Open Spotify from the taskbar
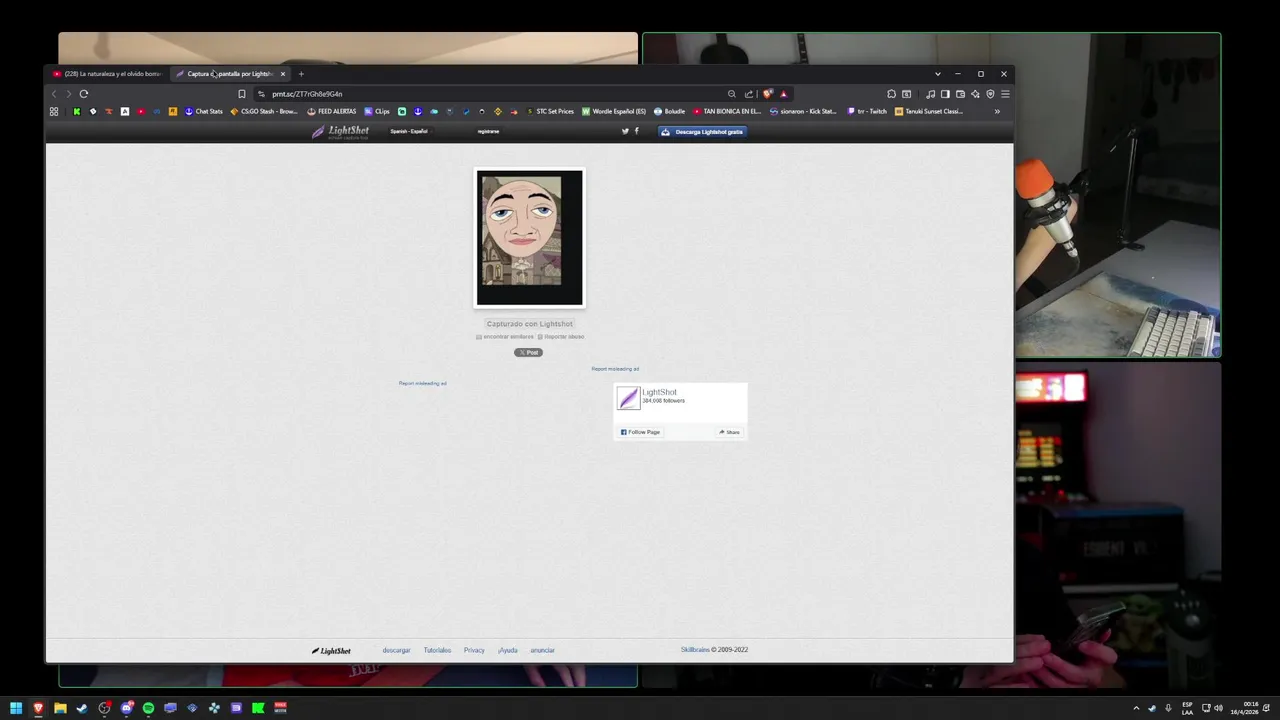 coord(148,708)
